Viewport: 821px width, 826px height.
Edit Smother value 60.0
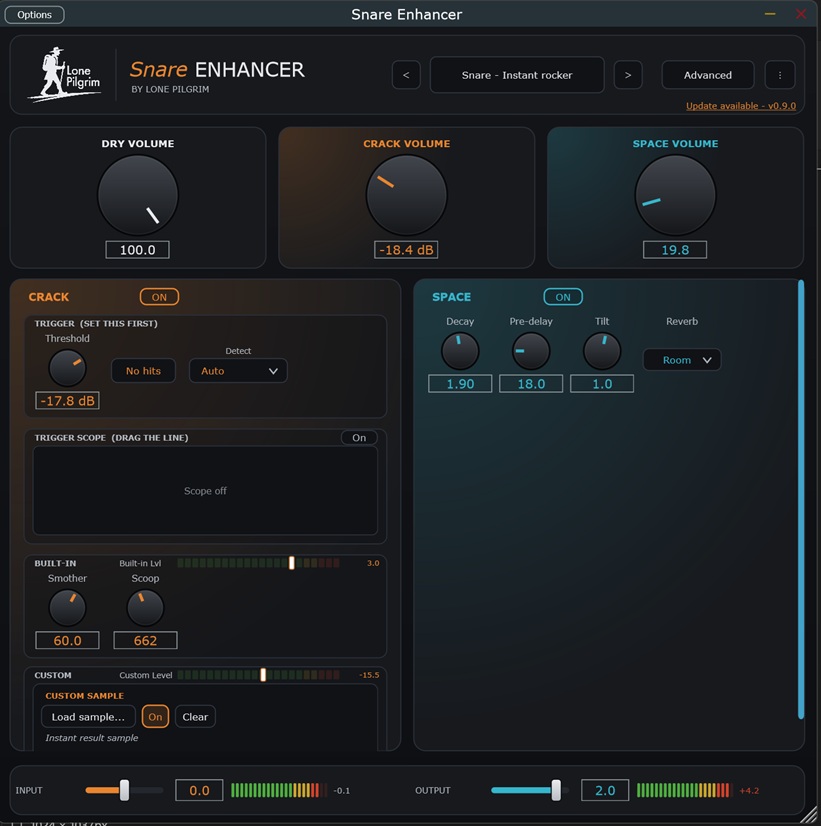coord(67,641)
